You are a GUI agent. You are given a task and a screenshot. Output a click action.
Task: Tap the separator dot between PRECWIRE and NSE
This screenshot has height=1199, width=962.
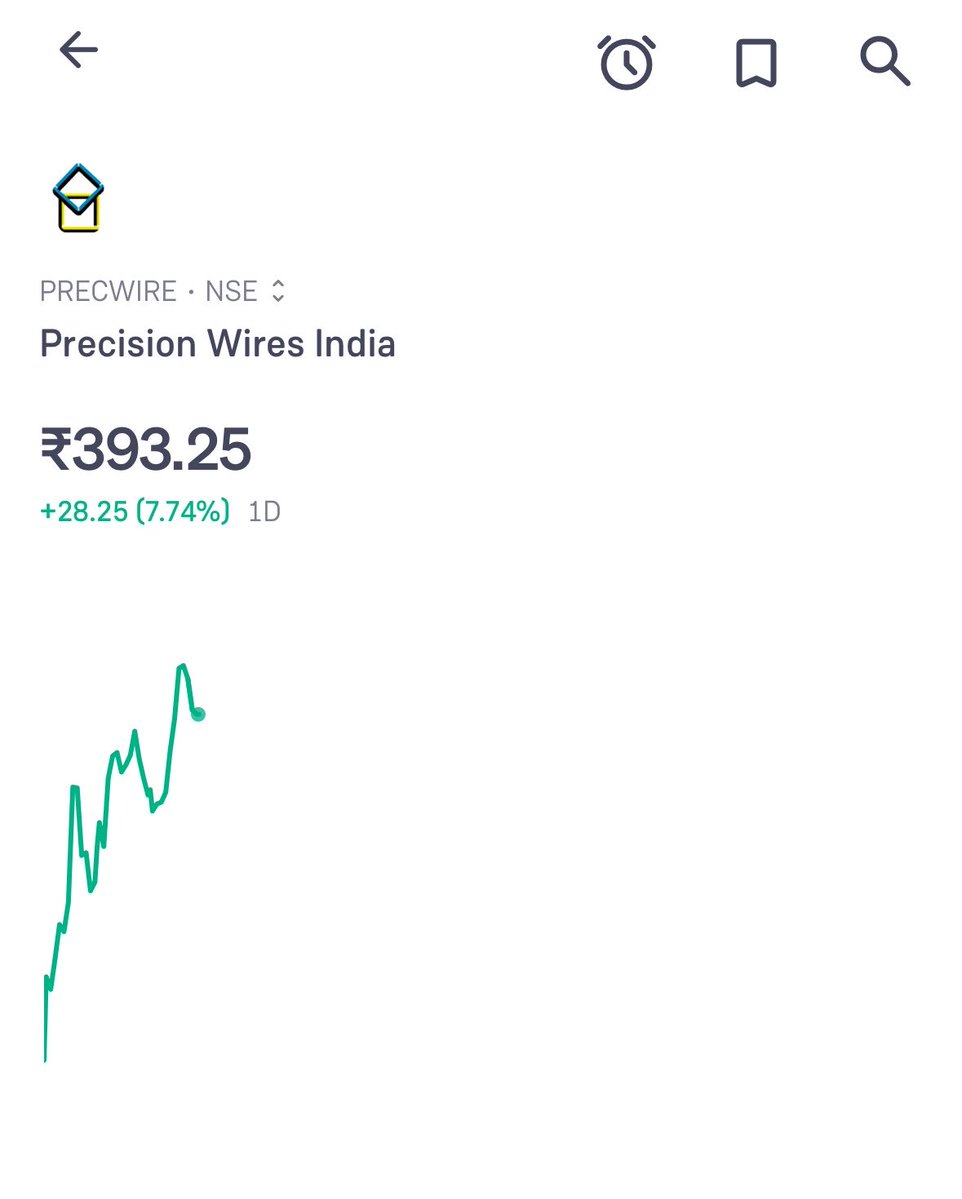tap(190, 292)
